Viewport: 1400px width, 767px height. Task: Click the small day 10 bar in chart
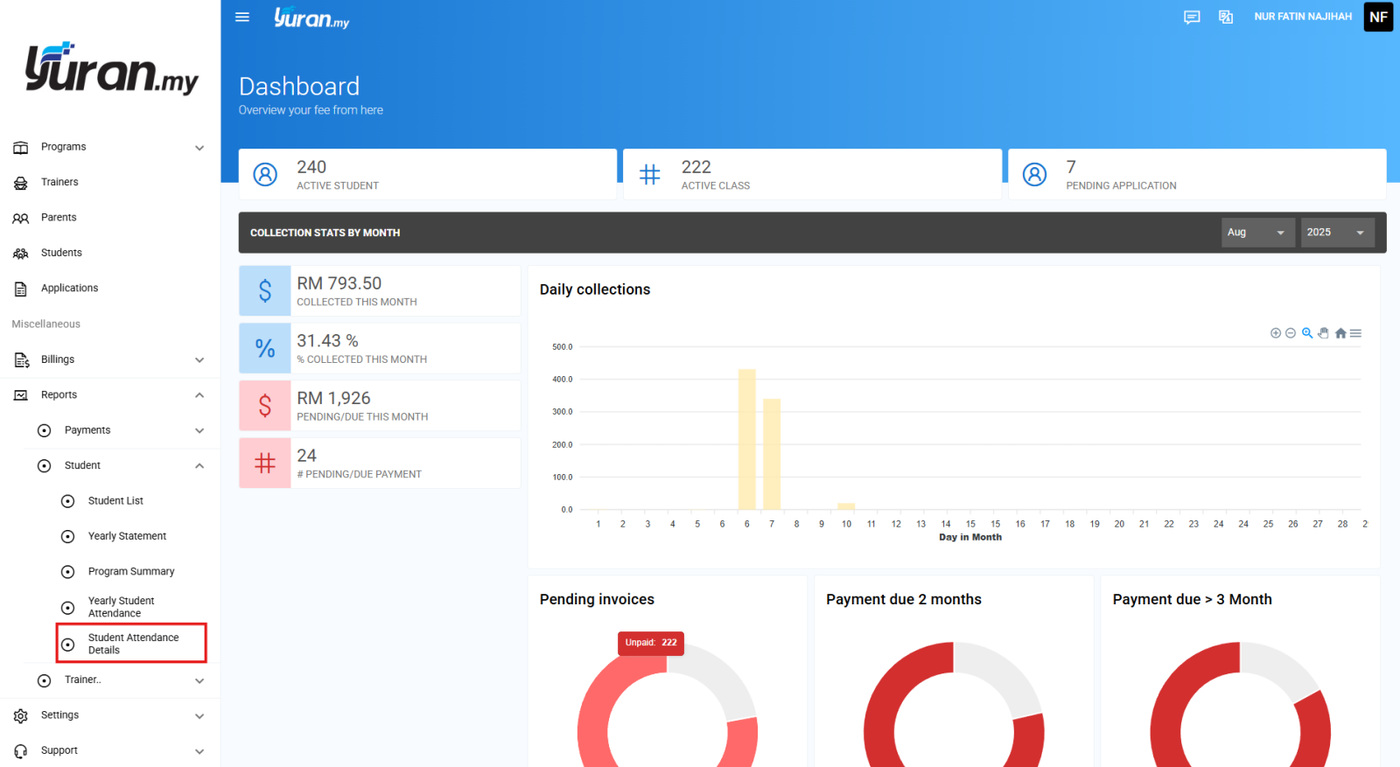pos(846,506)
